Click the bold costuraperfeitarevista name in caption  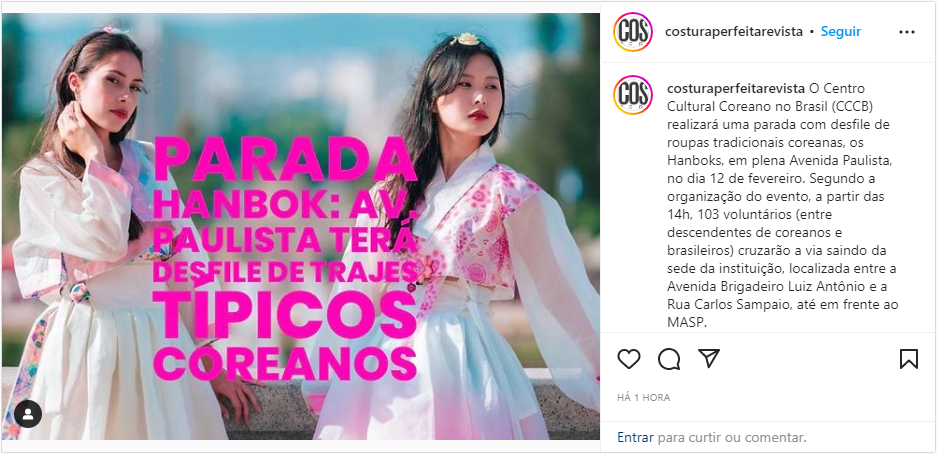tap(735, 89)
